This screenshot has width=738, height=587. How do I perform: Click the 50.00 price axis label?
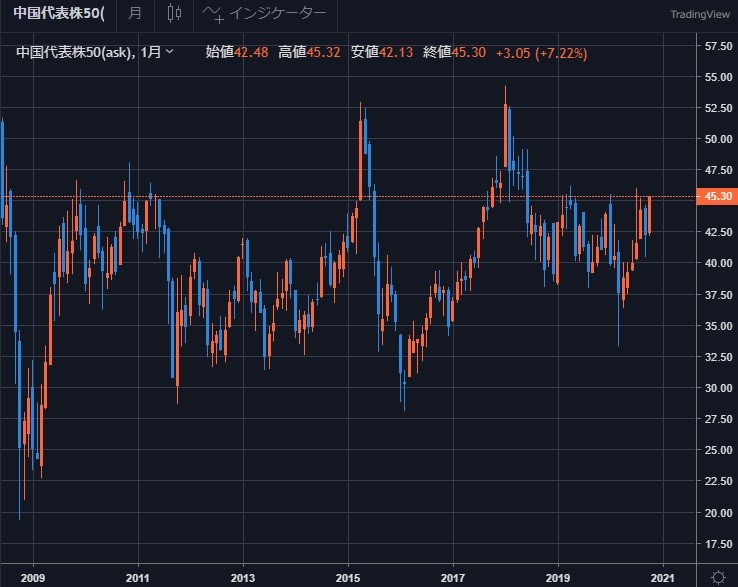718,139
